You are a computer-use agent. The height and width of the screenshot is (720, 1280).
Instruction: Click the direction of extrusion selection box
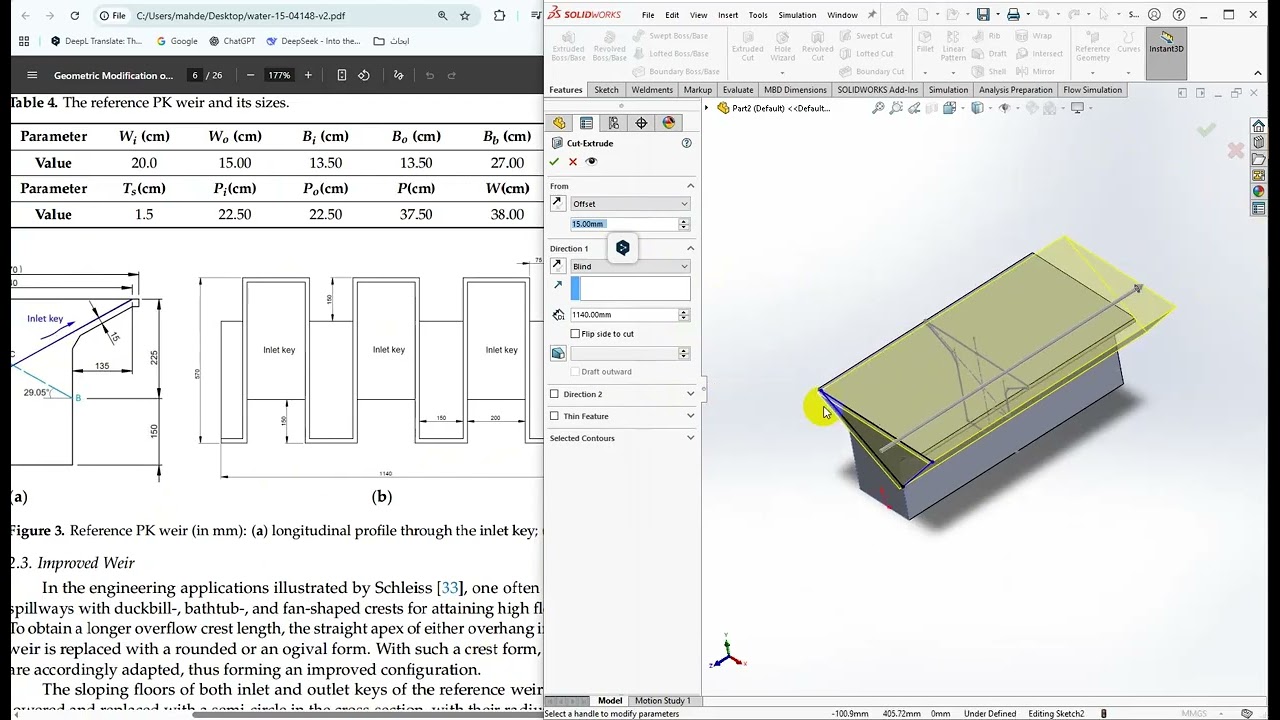[630, 288]
